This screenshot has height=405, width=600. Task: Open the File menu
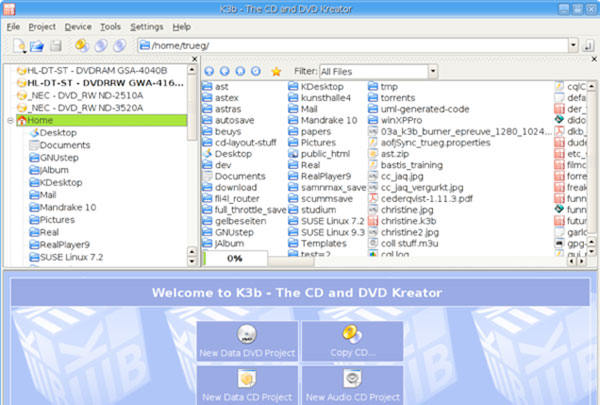click(13, 27)
